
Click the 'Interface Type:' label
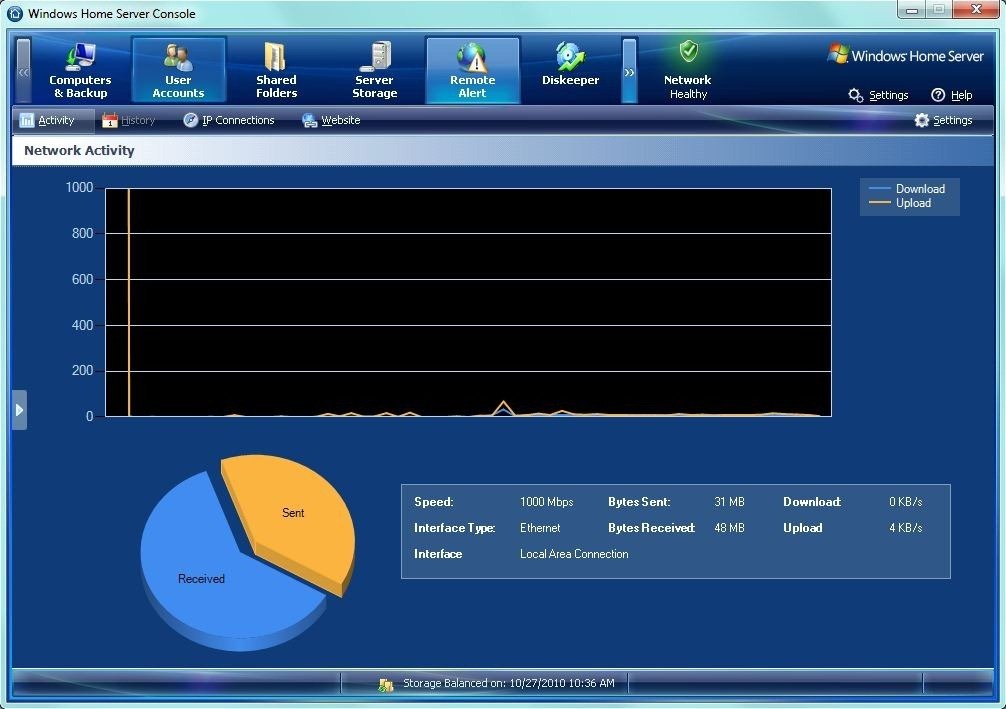point(455,528)
